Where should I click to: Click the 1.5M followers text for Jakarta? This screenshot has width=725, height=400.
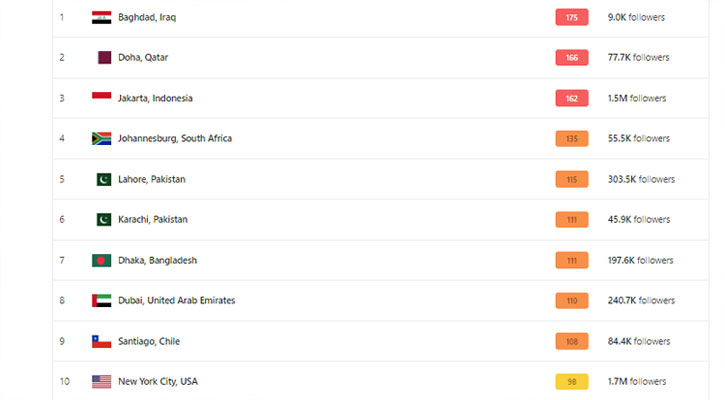click(636, 98)
